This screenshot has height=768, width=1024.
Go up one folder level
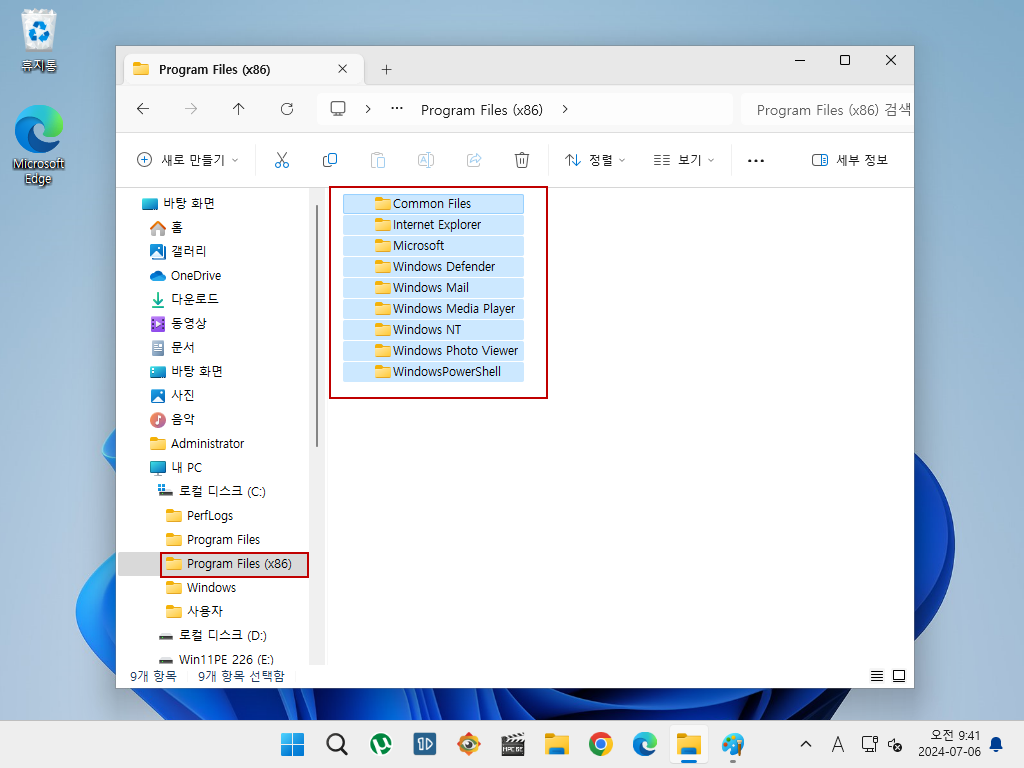(x=238, y=109)
